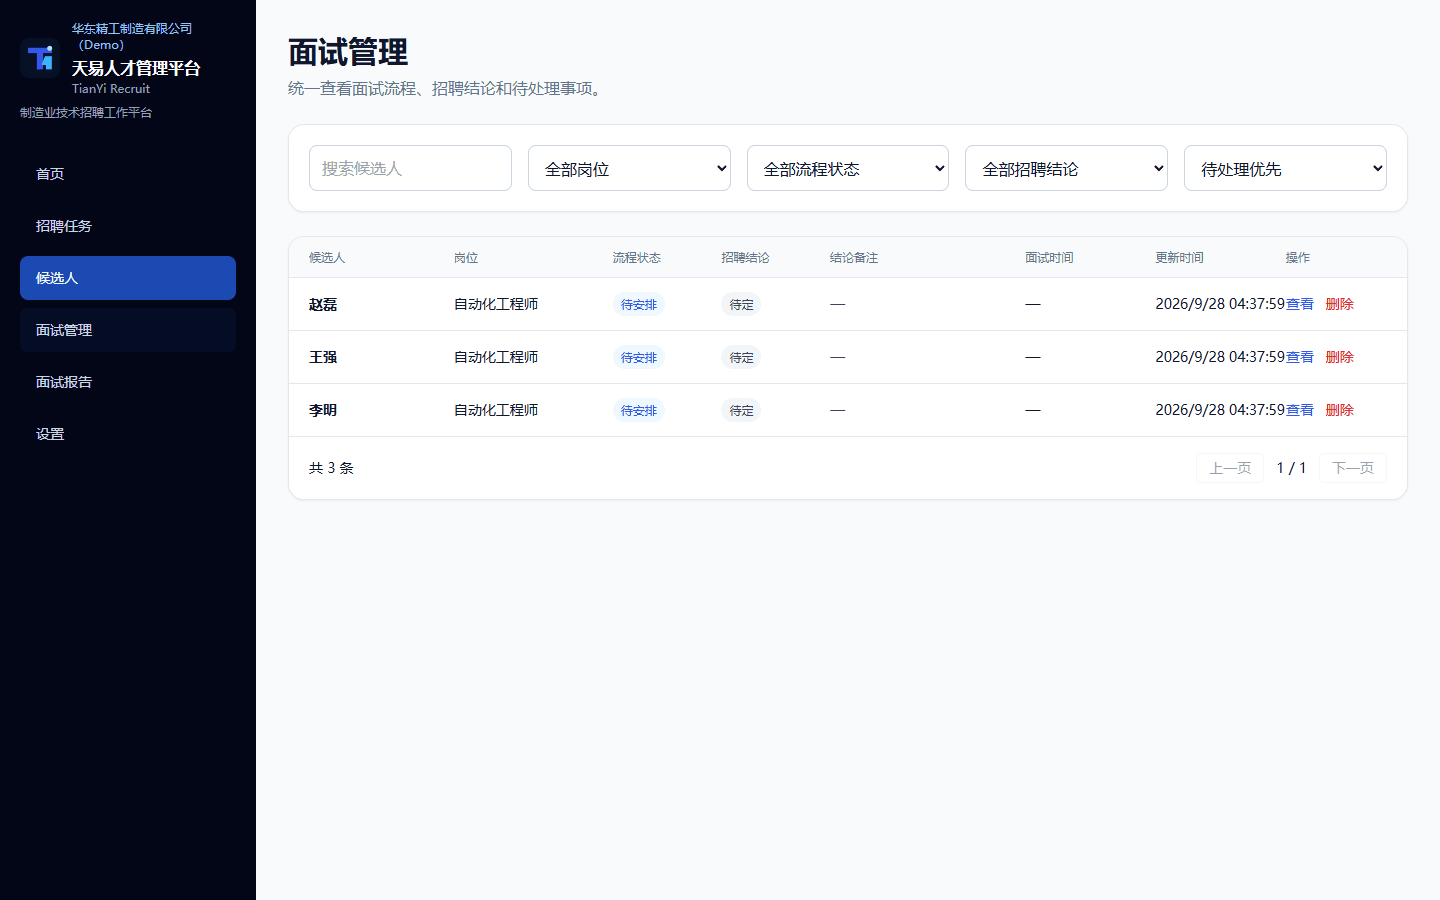Viewport: 1440px width, 900px height.
Task: Click the 流程状态 column header
Action: 637,258
